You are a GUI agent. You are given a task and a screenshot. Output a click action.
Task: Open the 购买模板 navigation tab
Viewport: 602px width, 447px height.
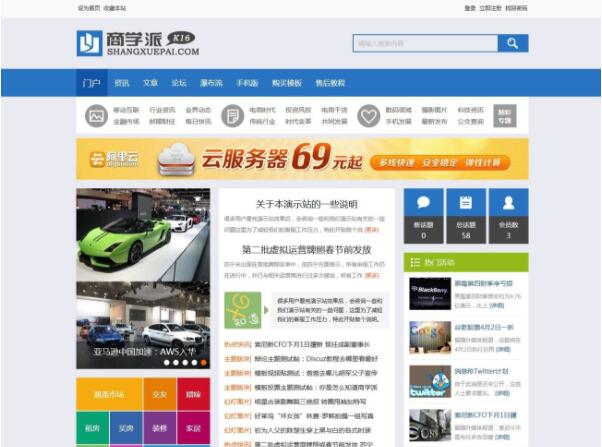pos(287,83)
